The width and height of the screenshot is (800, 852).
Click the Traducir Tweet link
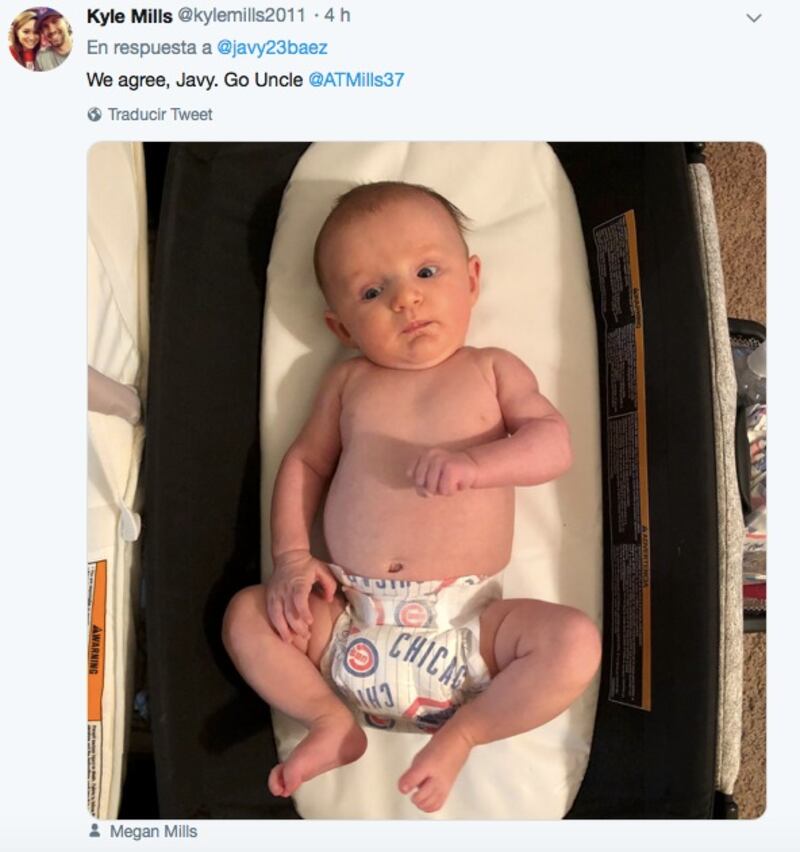click(x=160, y=114)
